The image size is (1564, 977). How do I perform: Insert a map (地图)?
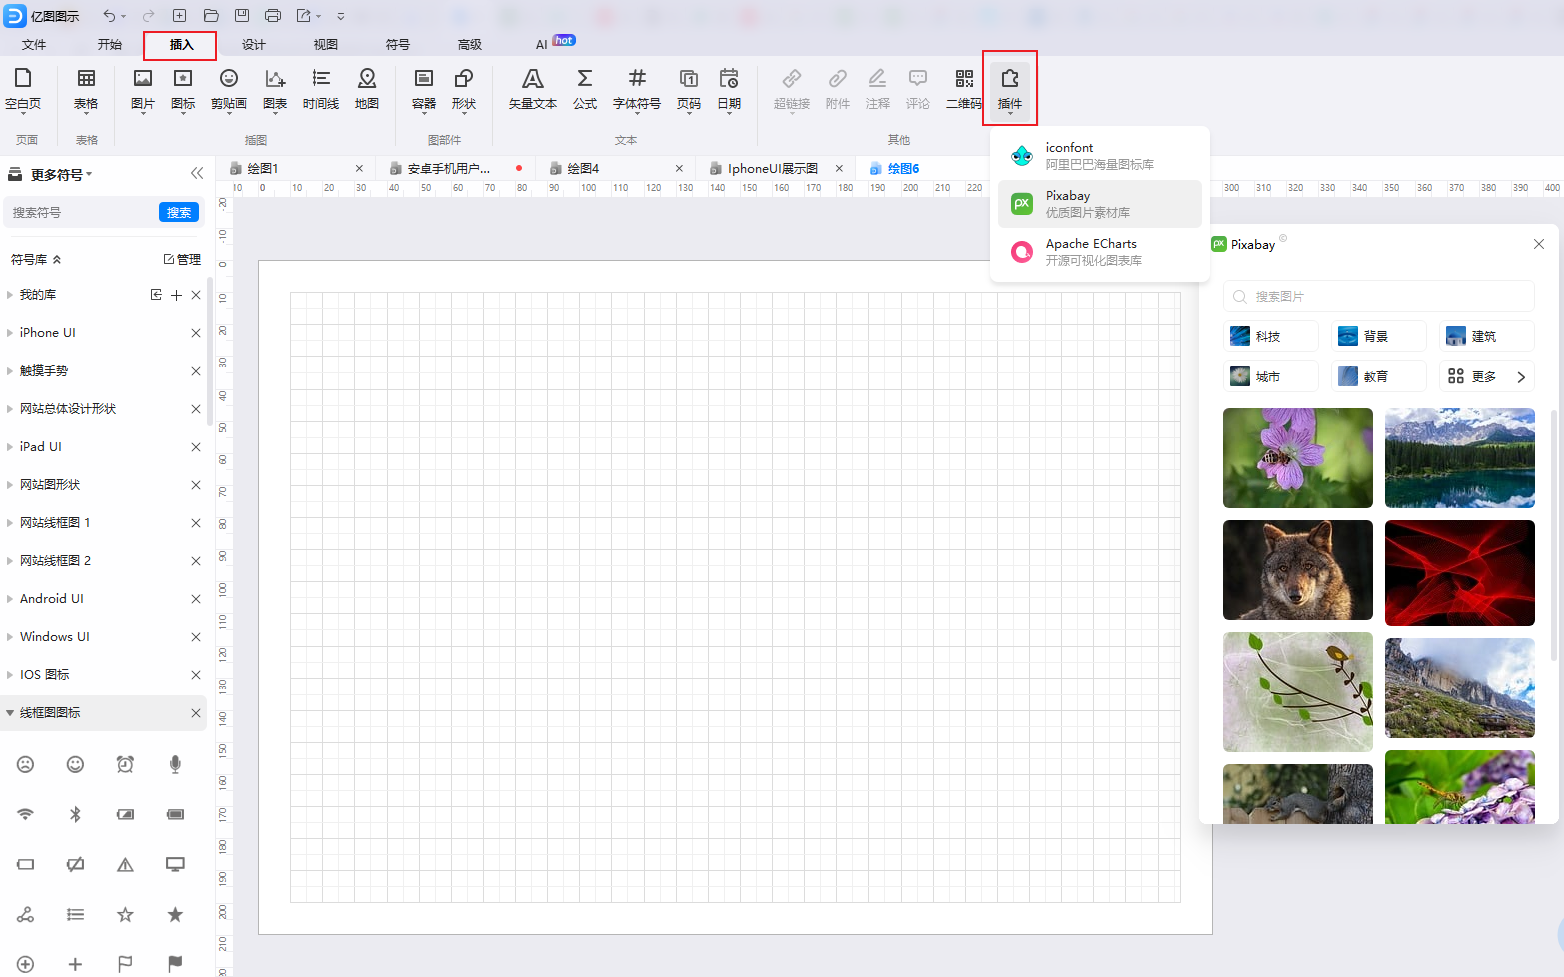point(367,89)
